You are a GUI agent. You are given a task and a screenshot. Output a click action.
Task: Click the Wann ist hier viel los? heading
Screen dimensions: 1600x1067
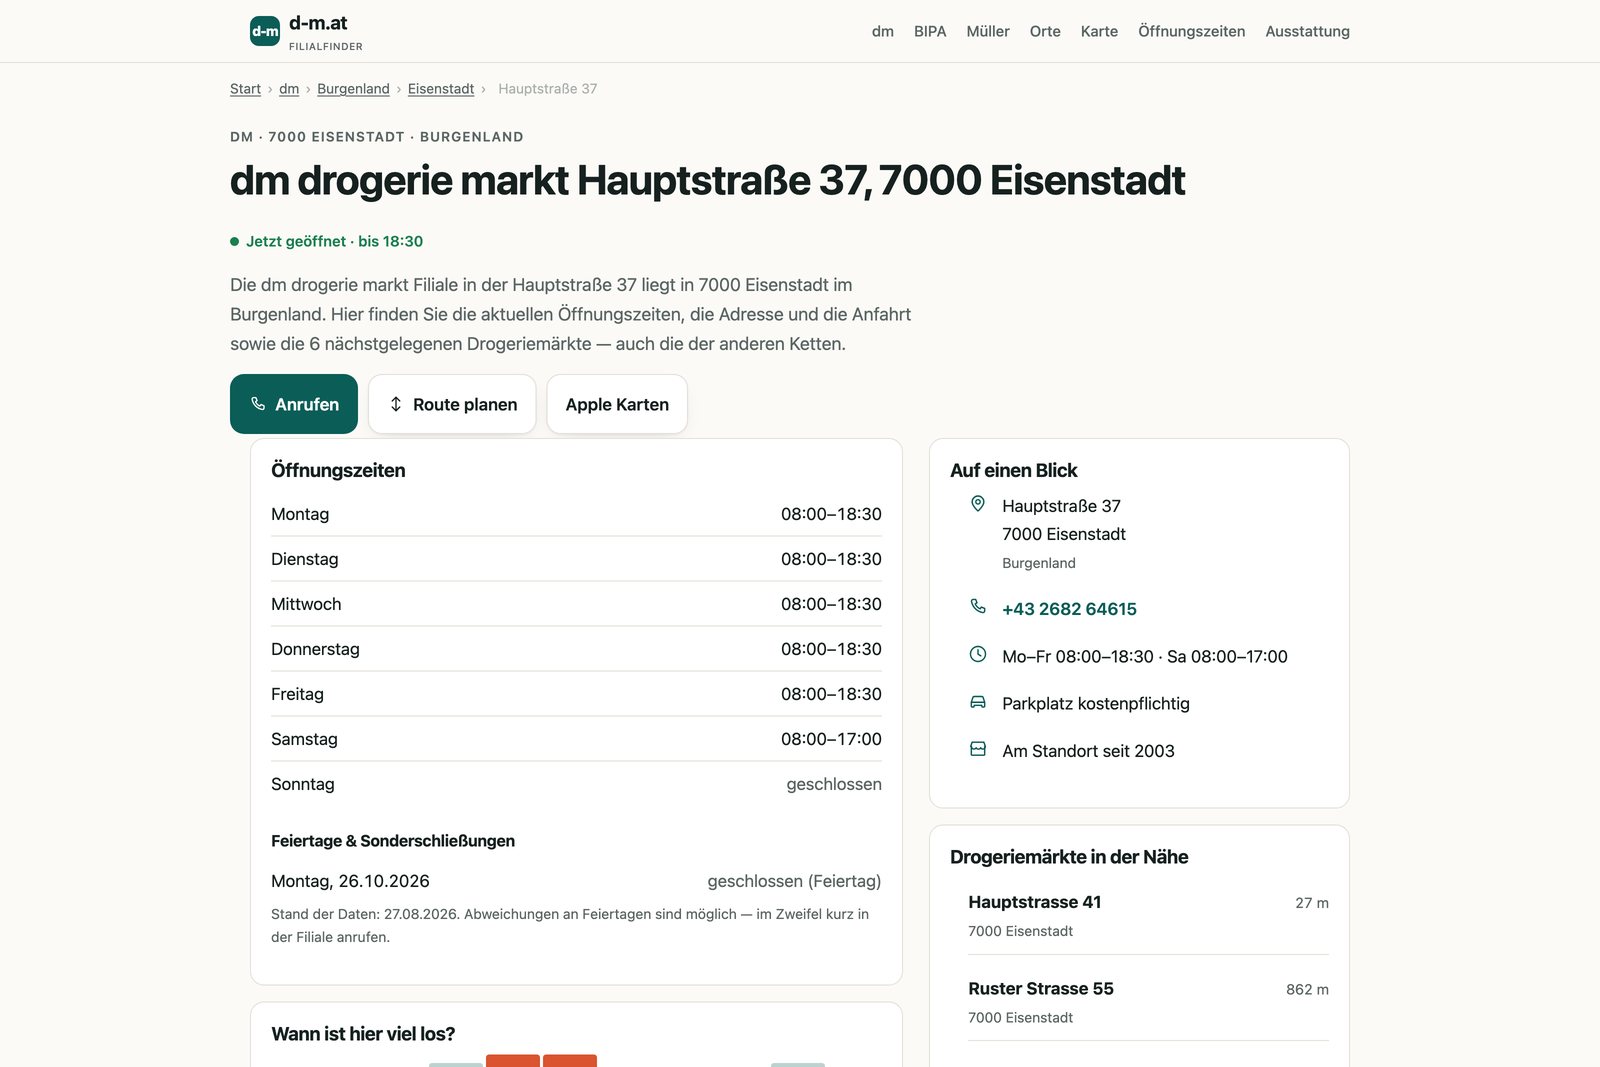(x=363, y=1034)
